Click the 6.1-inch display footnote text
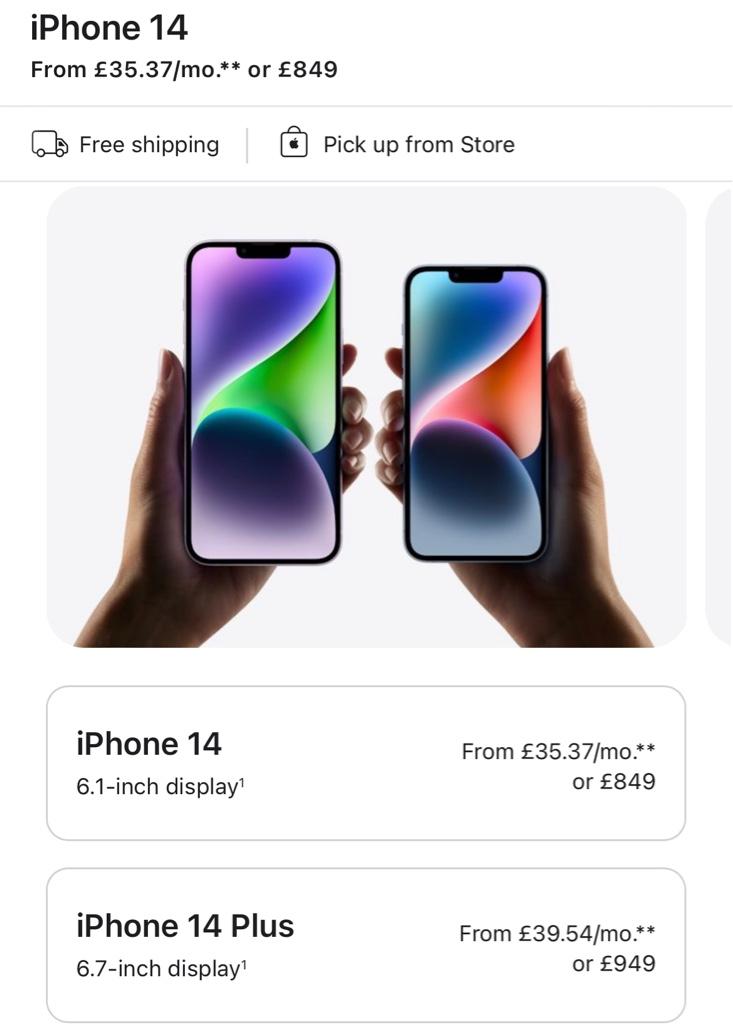This screenshot has width=733, height=1024. (160, 786)
